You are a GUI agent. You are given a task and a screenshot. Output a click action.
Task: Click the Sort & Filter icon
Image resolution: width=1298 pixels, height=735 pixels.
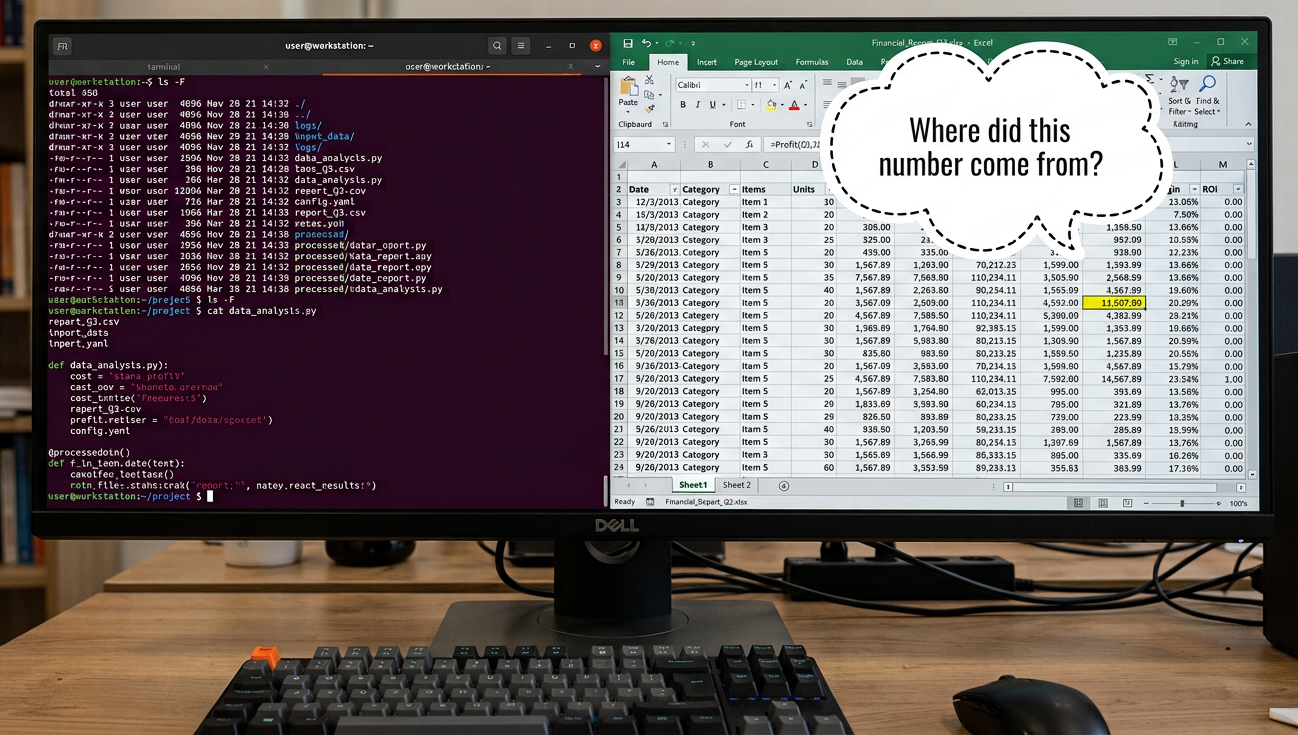(x=1180, y=85)
